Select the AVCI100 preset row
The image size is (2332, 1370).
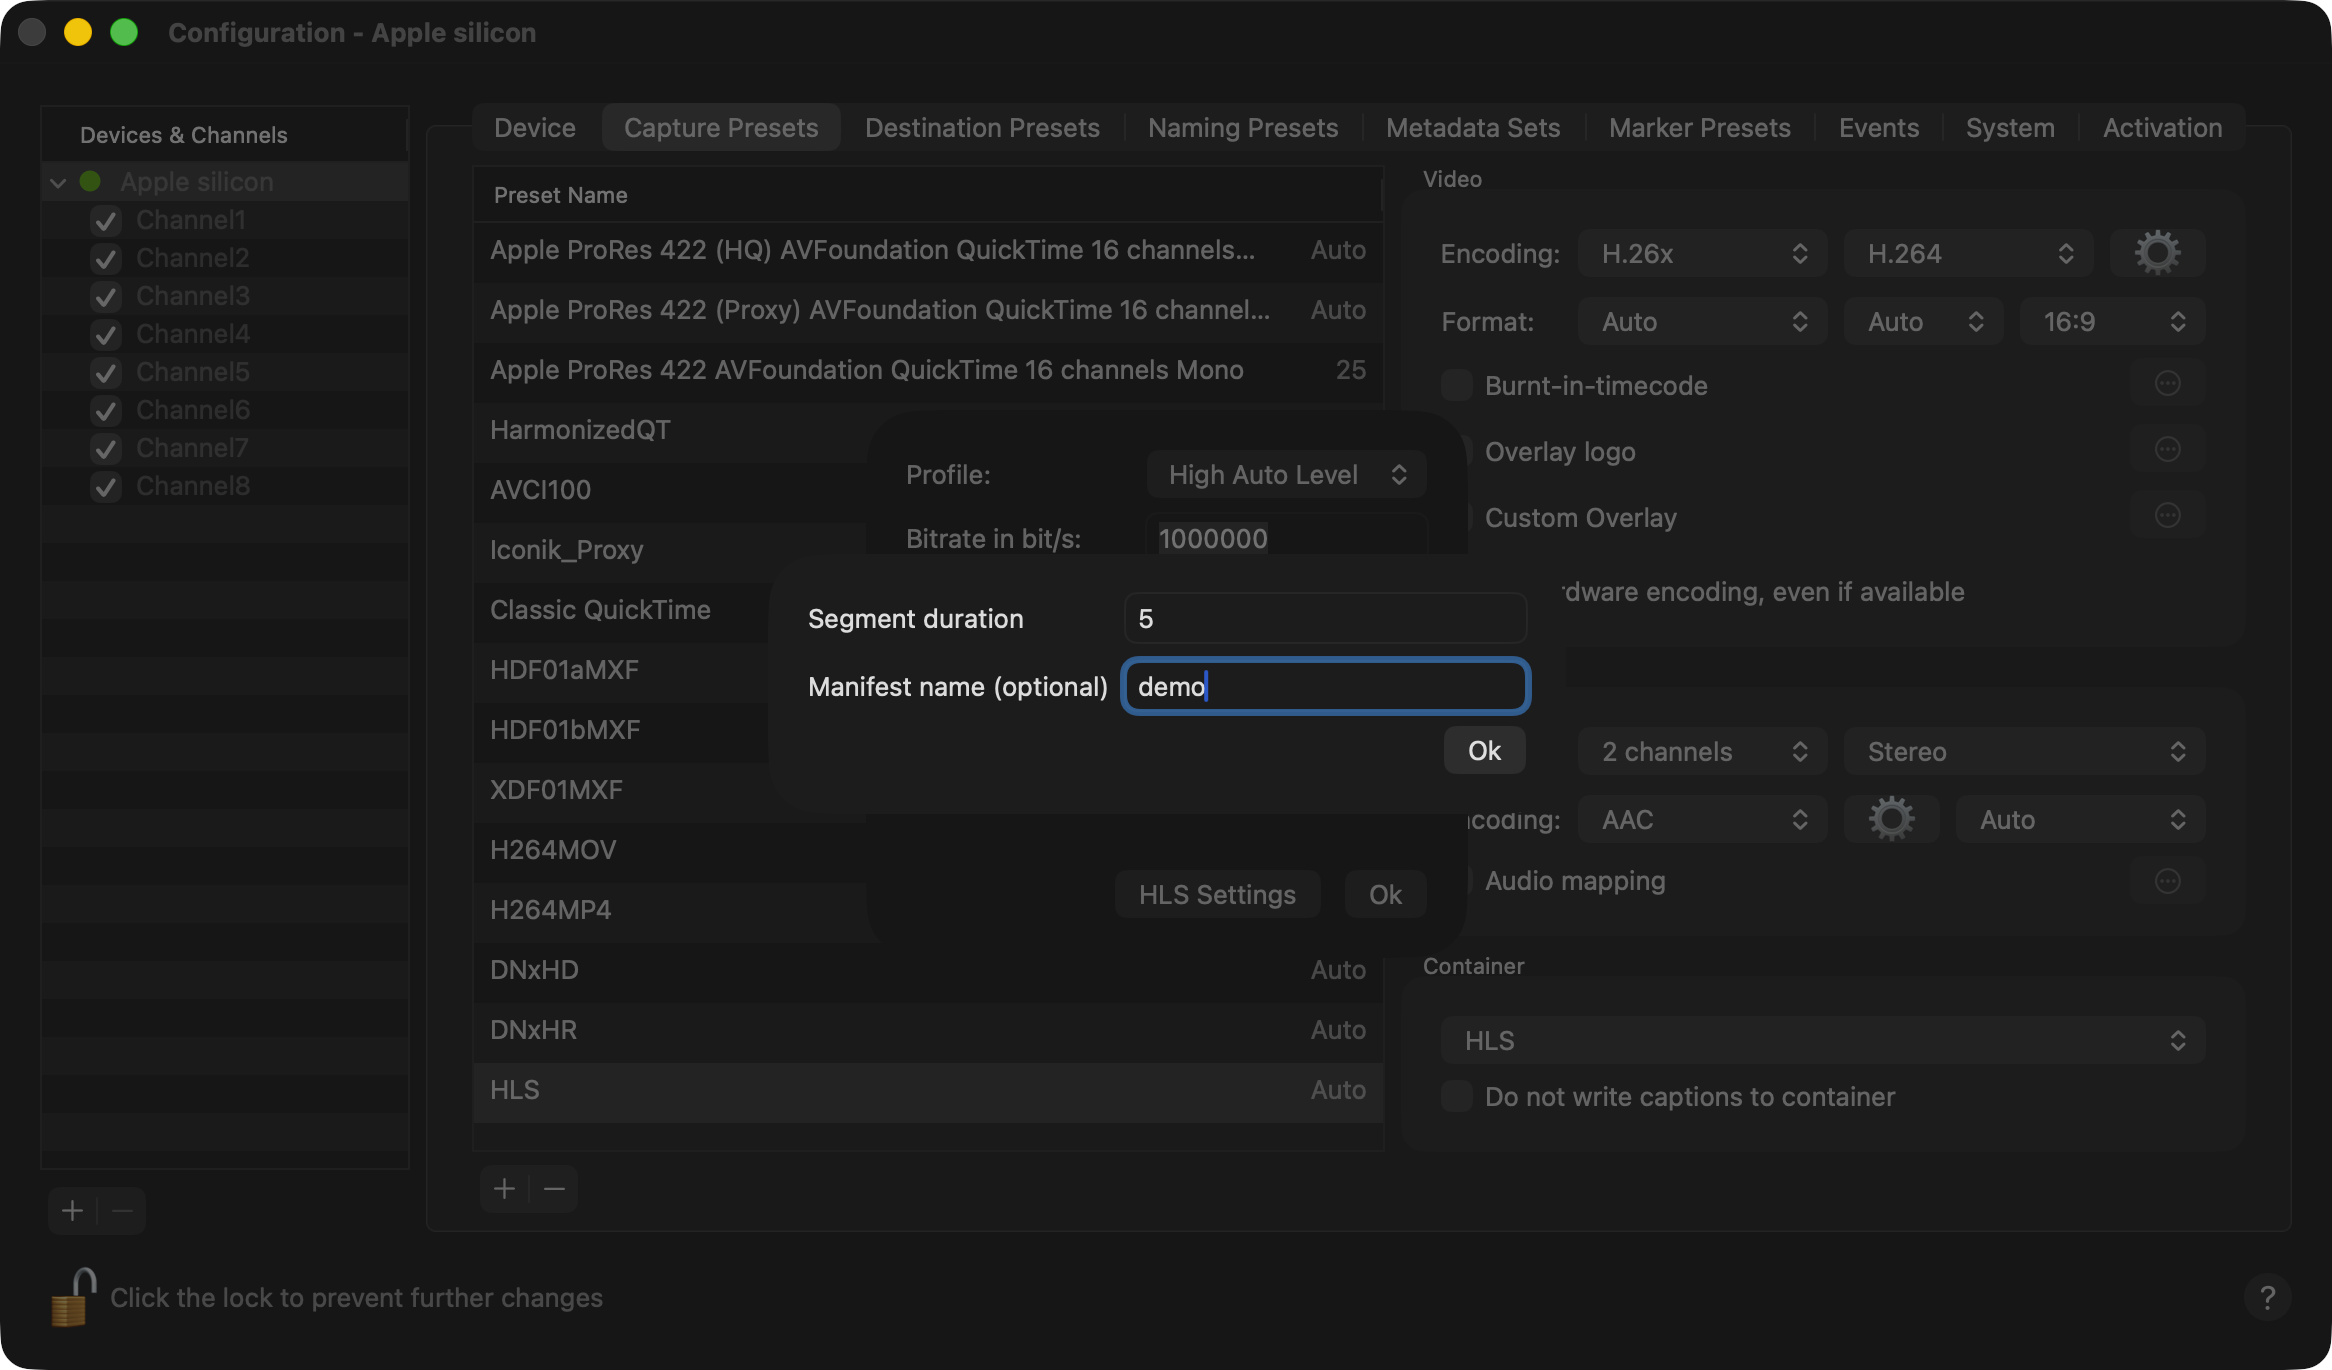point(670,490)
